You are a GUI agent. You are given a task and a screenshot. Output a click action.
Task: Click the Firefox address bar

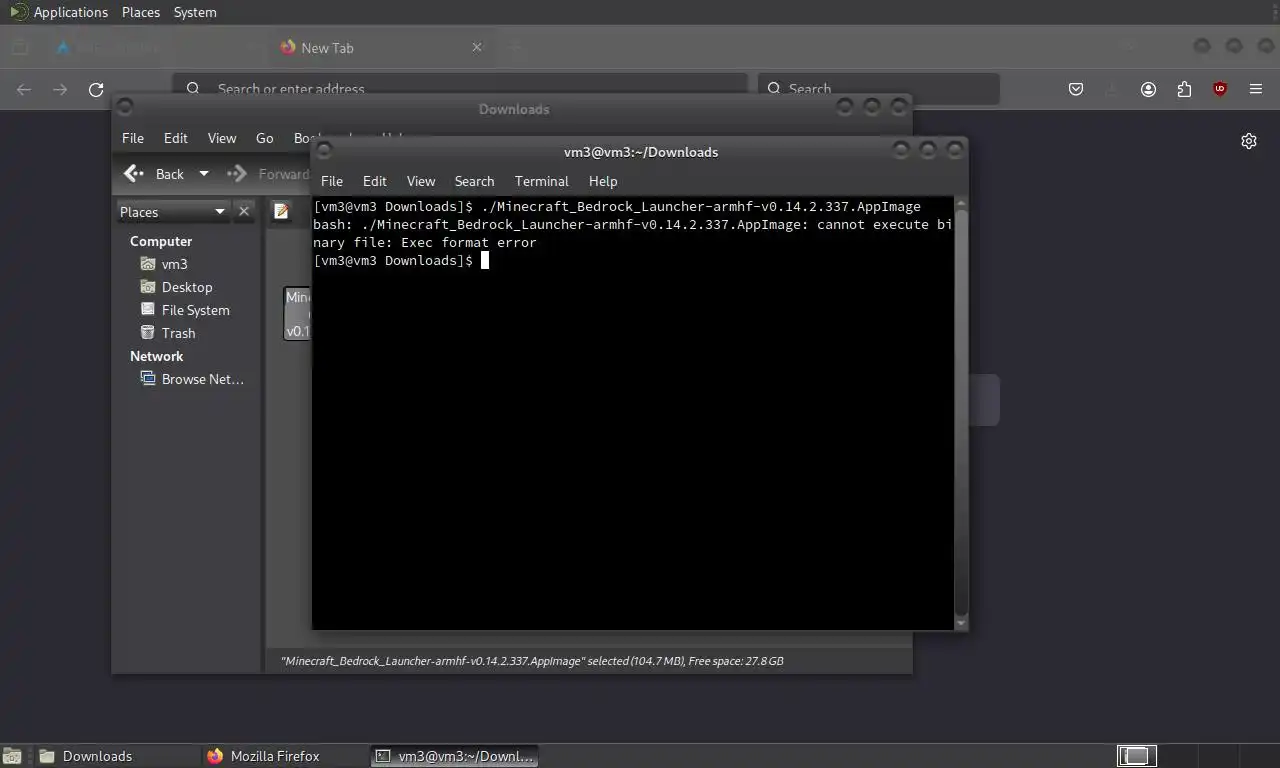coord(460,88)
